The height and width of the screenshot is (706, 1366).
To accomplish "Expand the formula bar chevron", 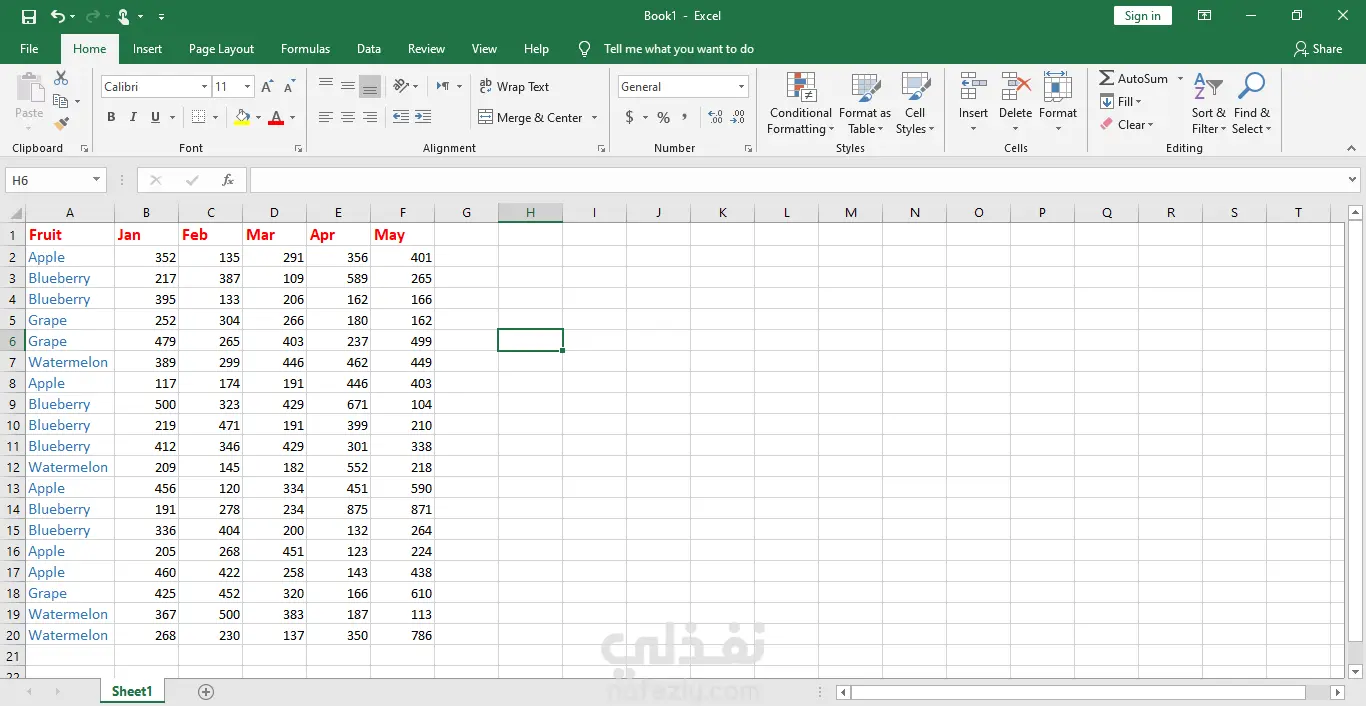I will point(1352,180).
